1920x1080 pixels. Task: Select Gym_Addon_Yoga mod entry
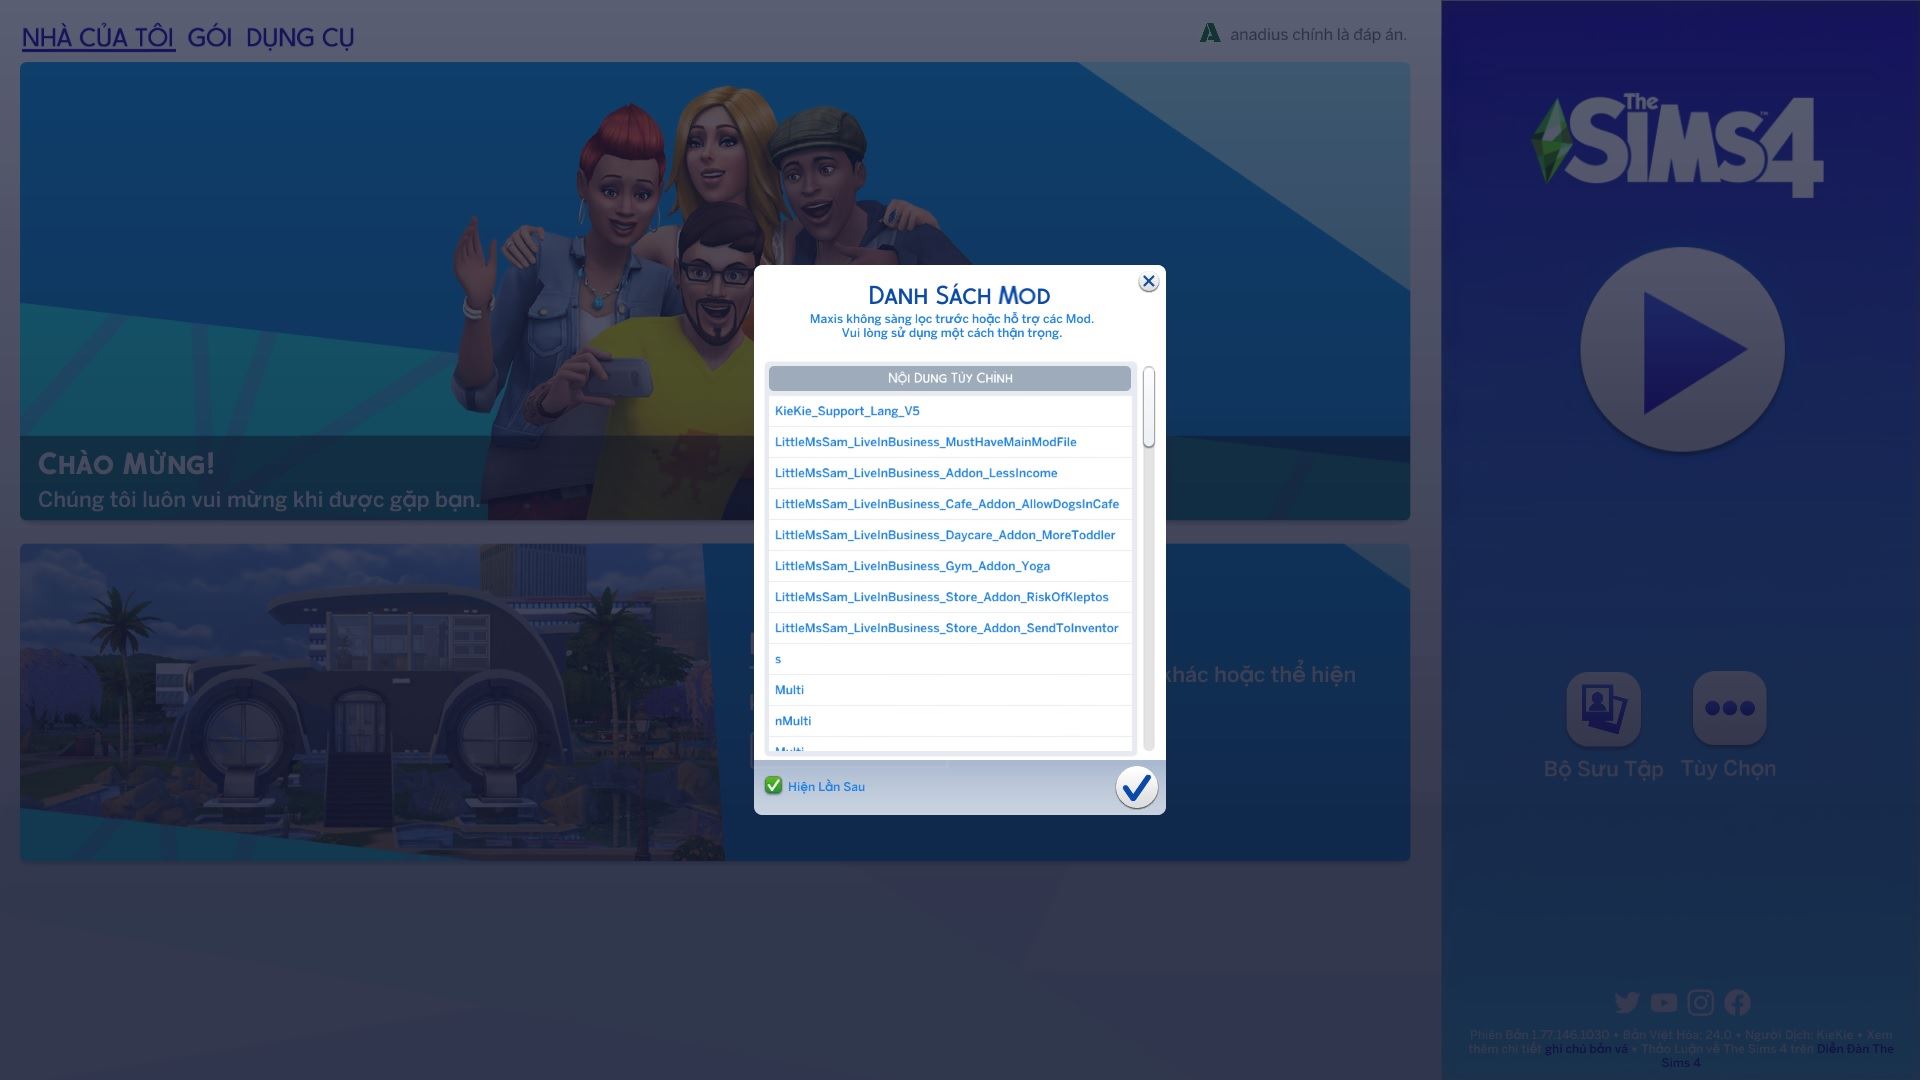point(950,566)
